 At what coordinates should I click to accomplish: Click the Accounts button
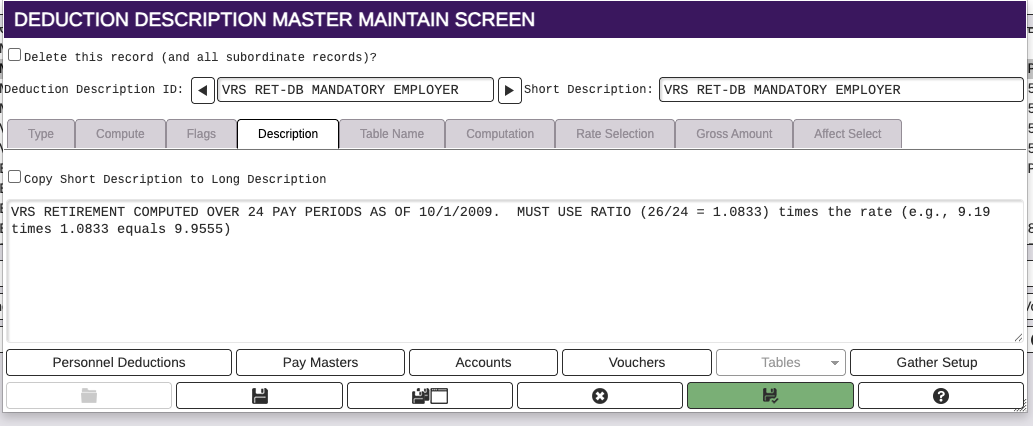483,363
